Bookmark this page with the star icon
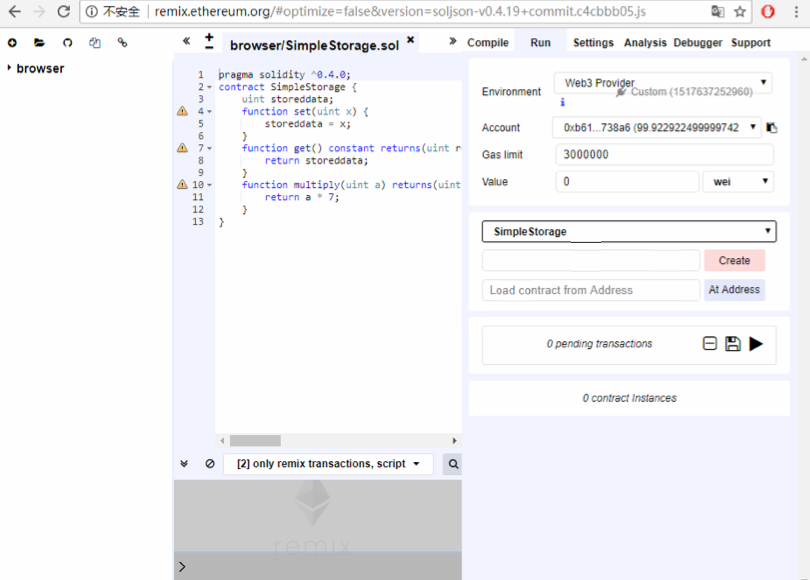 coord(740,11)
